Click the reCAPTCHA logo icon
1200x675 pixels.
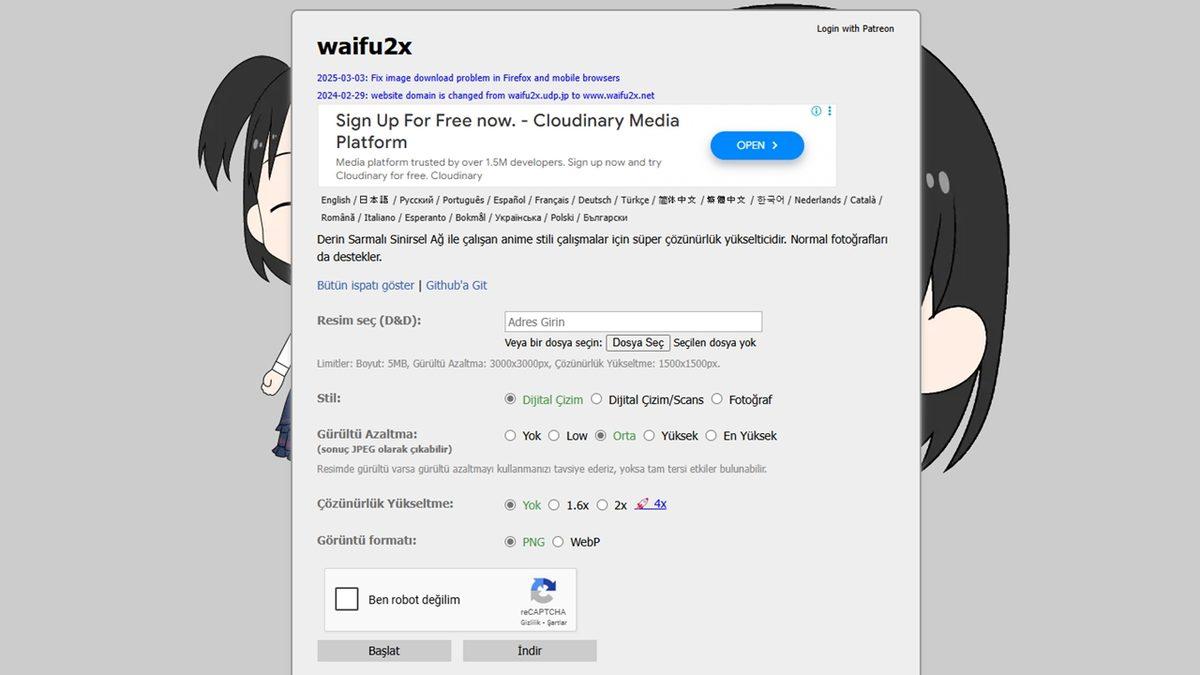(543, 590)
